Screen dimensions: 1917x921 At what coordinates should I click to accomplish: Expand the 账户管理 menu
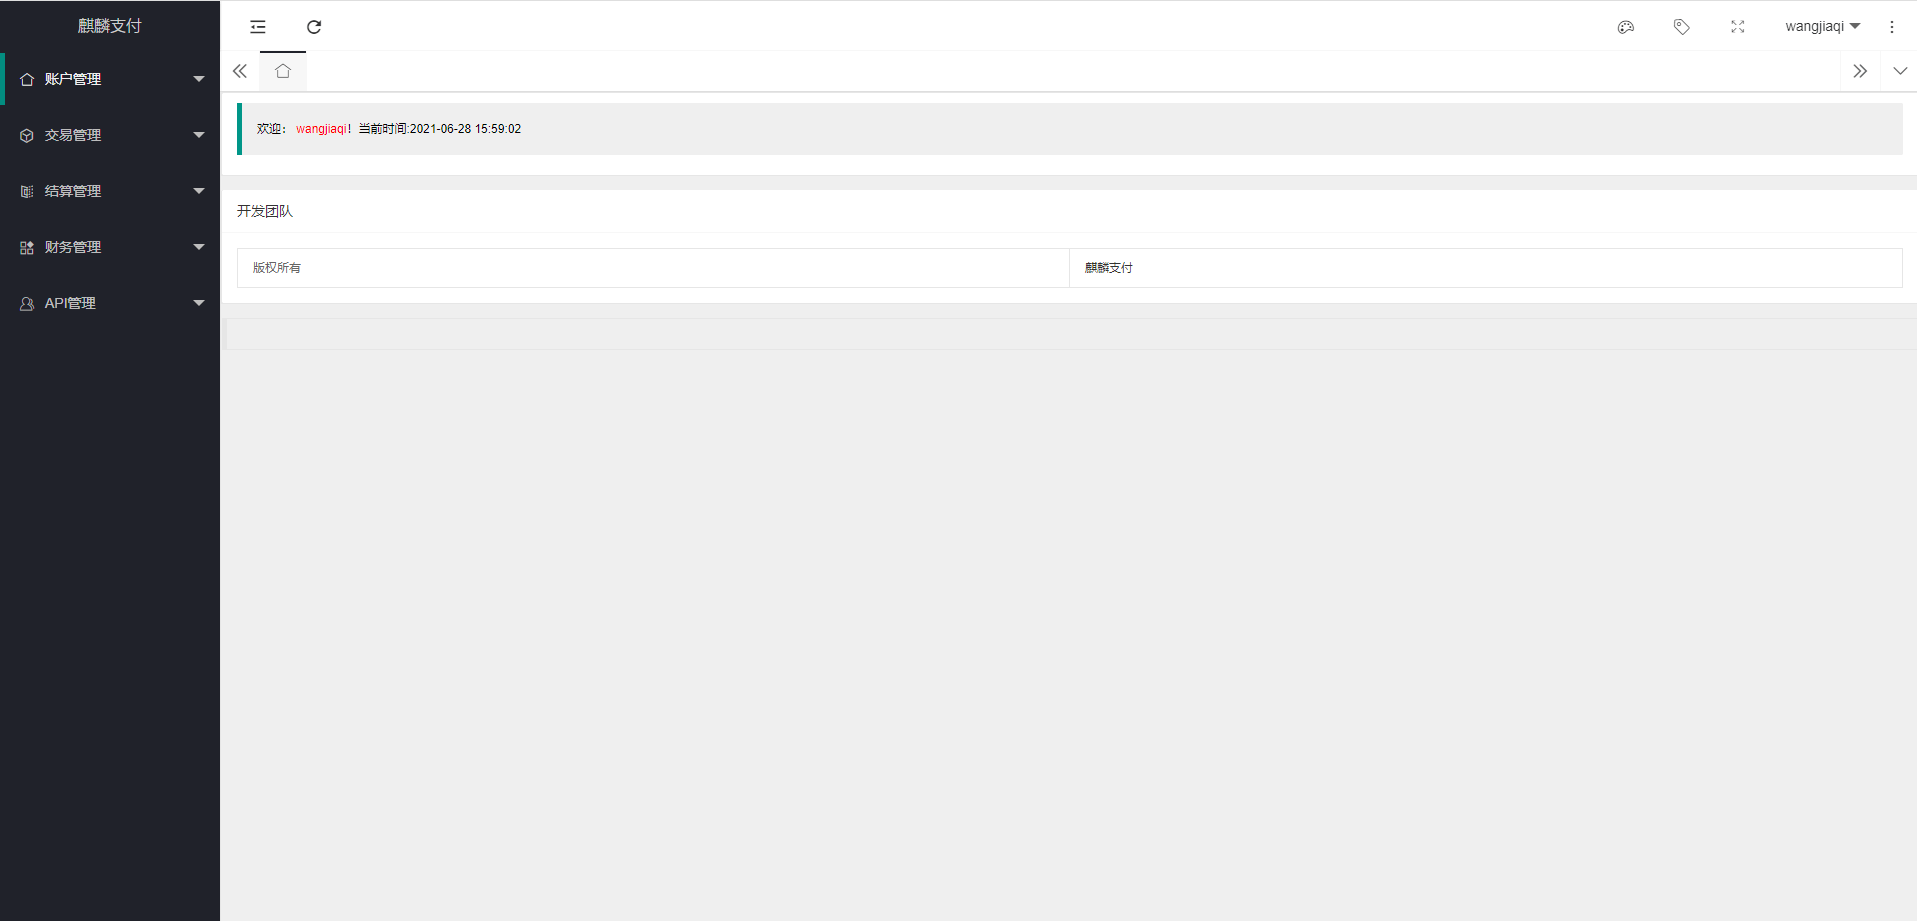click(110, 79)
